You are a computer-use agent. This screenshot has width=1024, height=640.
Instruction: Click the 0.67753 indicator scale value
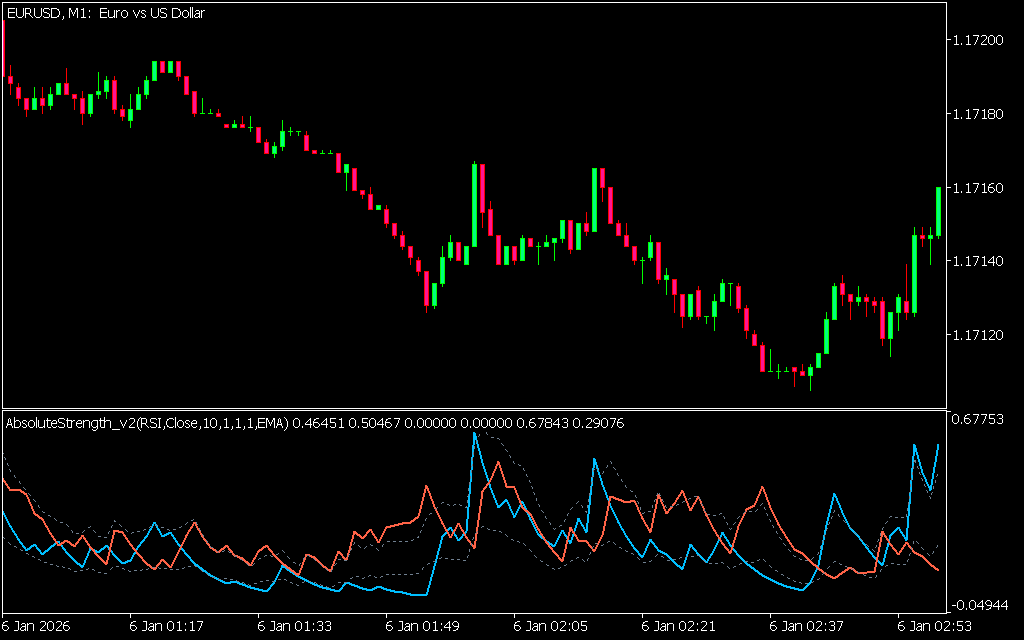point(979,419)
